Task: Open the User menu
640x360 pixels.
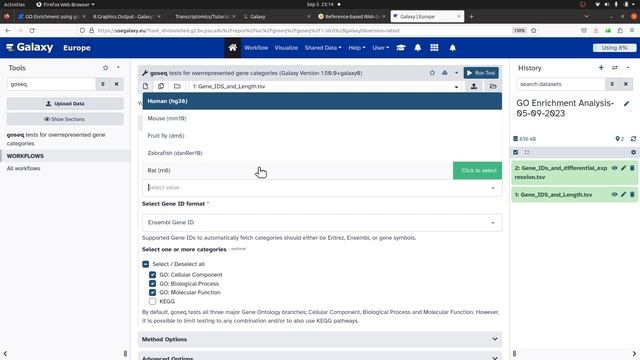Action: (380, 48)
